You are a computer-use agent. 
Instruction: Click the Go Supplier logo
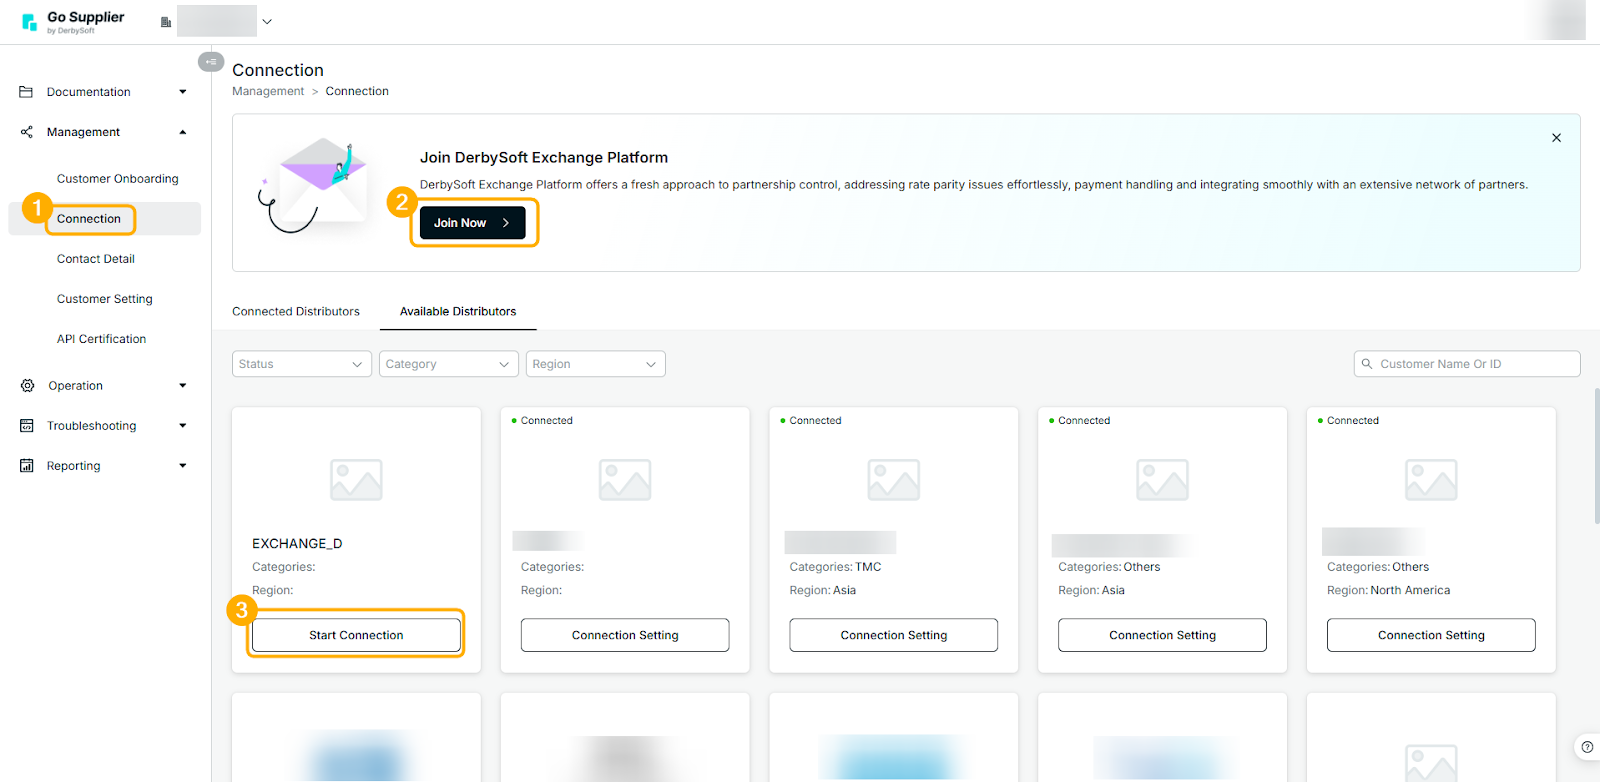click(73, 21)
